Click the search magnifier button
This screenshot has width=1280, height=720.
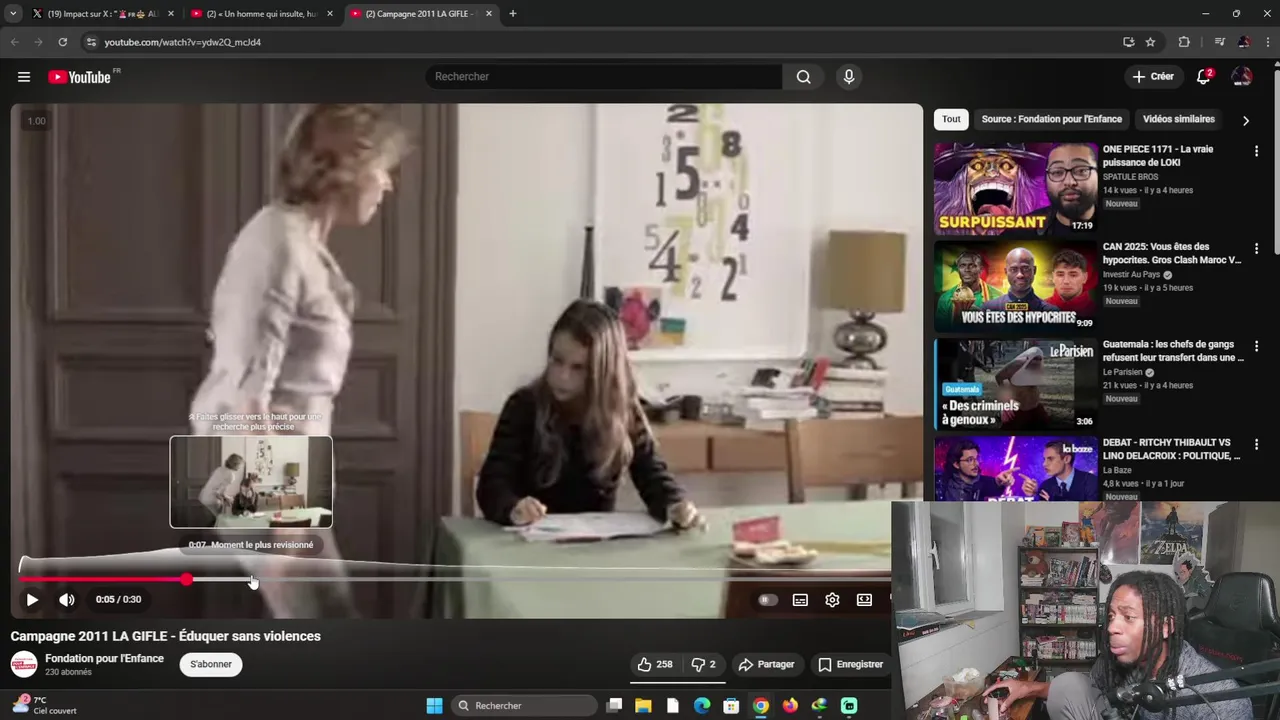tap(803, 77)
